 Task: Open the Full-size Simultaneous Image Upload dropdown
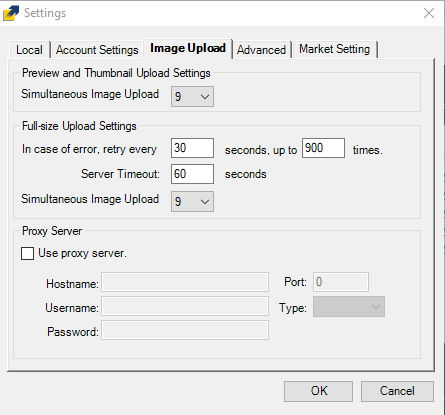click(192, 201)
